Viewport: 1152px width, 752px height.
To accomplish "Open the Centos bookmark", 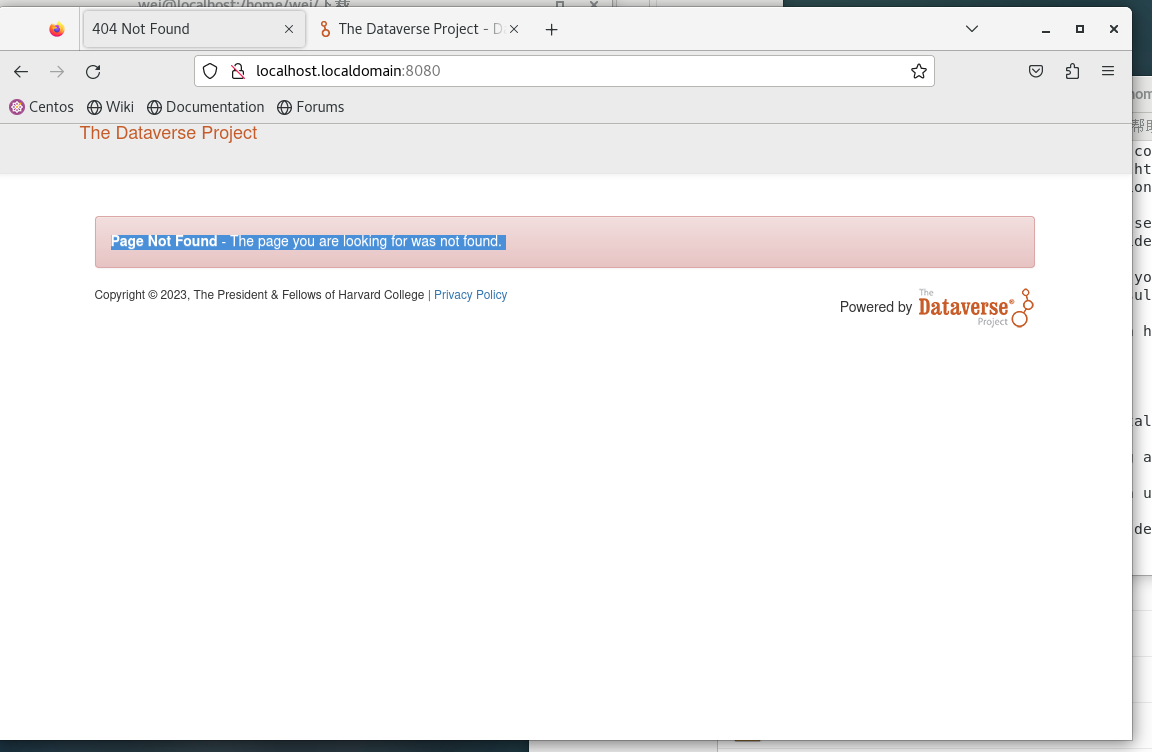I will click(x=42, y=107).
